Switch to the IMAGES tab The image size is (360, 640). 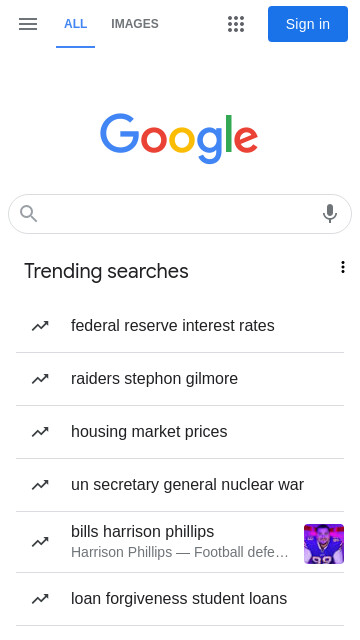135,24
